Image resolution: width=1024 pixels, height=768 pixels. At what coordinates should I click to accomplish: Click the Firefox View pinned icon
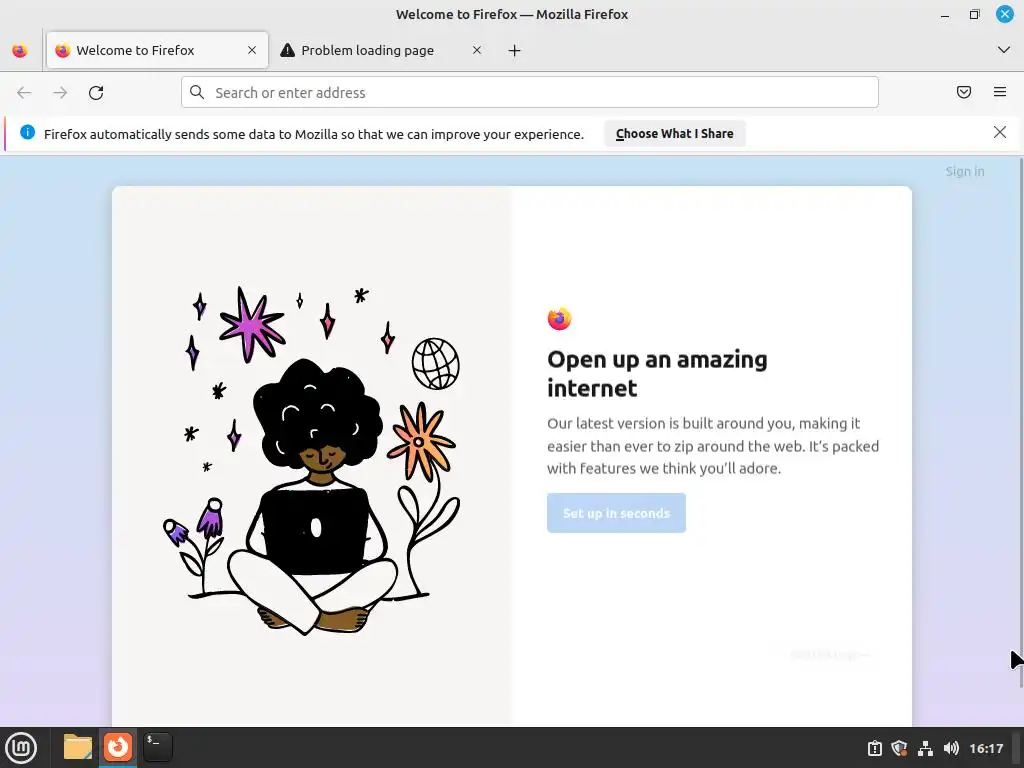[x=20, y=50]
